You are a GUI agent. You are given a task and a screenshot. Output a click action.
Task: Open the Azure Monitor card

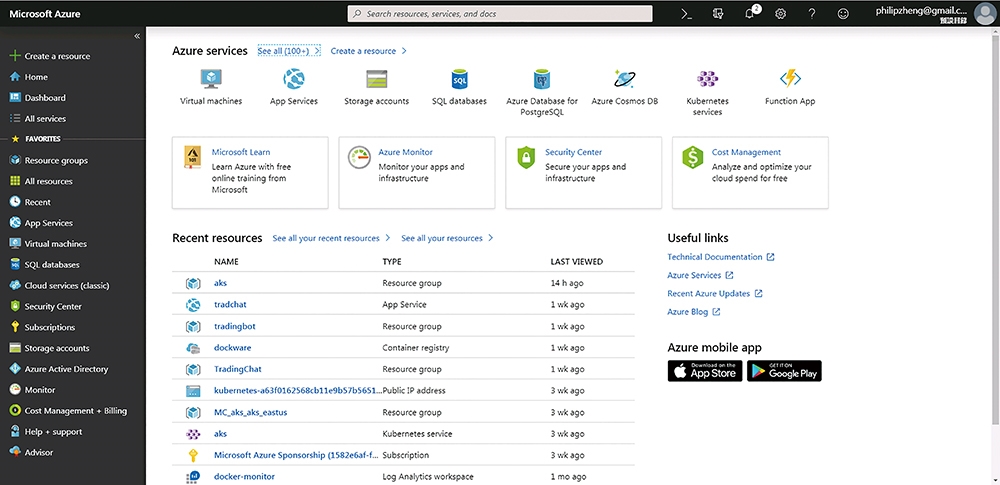pos(416,172)
